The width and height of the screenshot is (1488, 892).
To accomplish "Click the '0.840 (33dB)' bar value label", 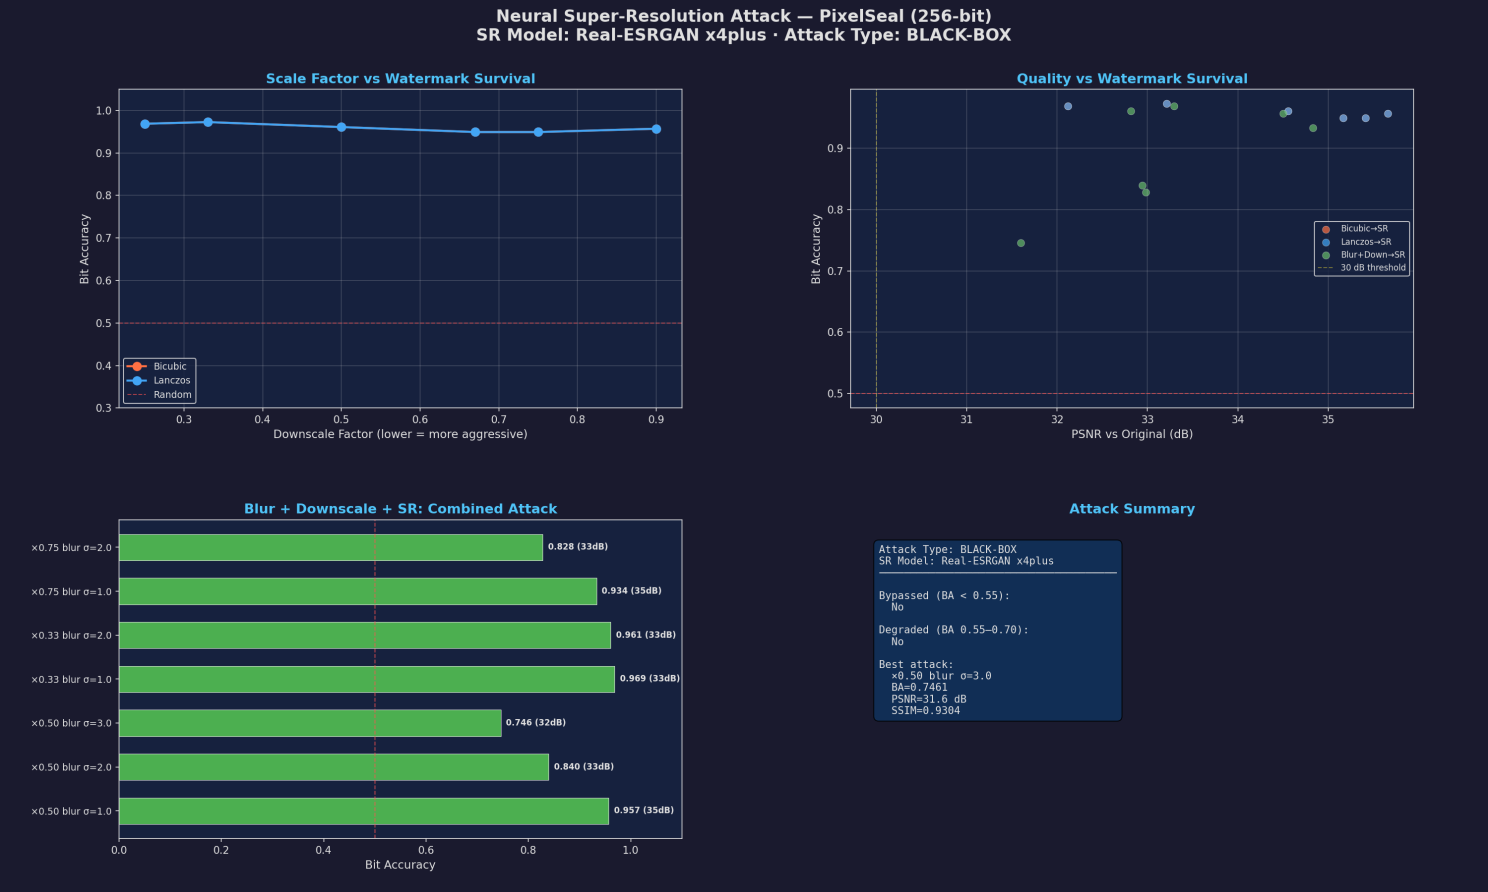I will click(x=584, y=767).
